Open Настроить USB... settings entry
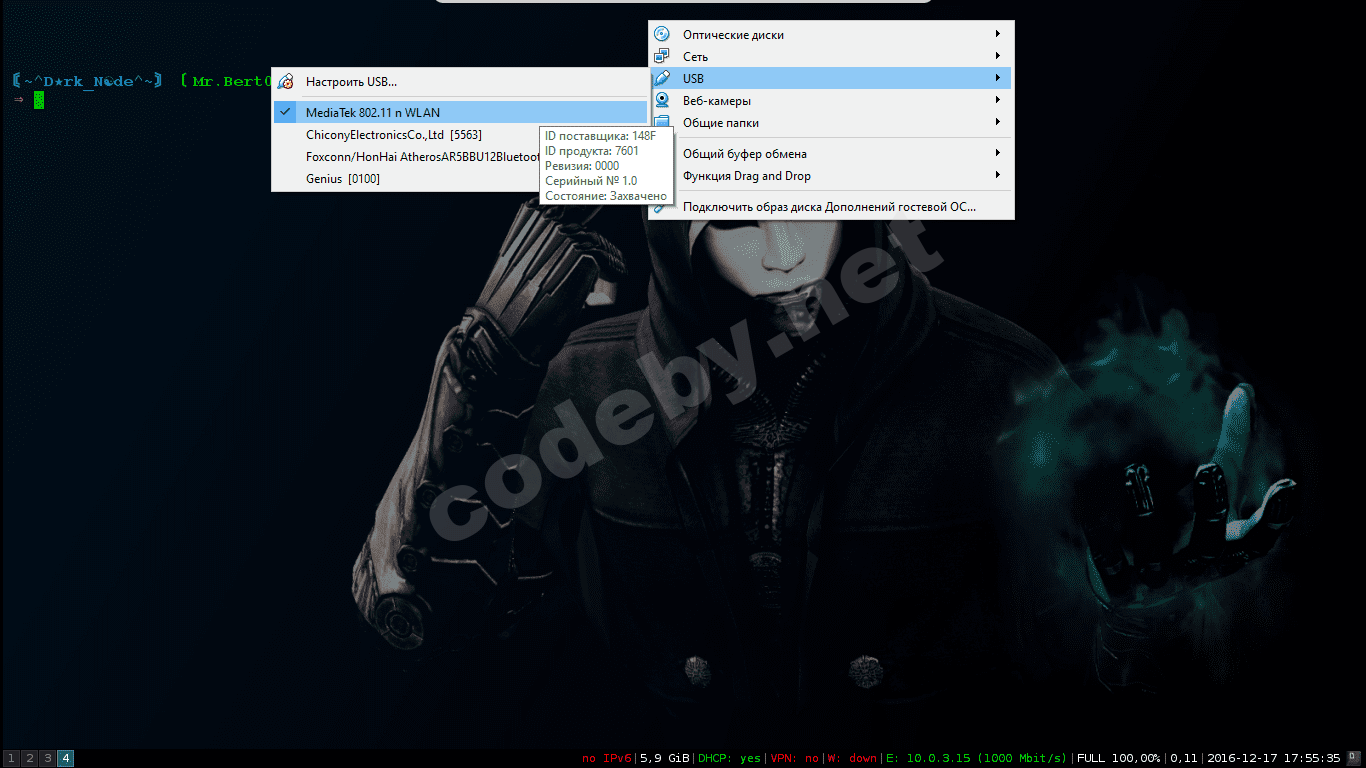The width and height of the screenshot is (1366, 768). pos(460,82)
